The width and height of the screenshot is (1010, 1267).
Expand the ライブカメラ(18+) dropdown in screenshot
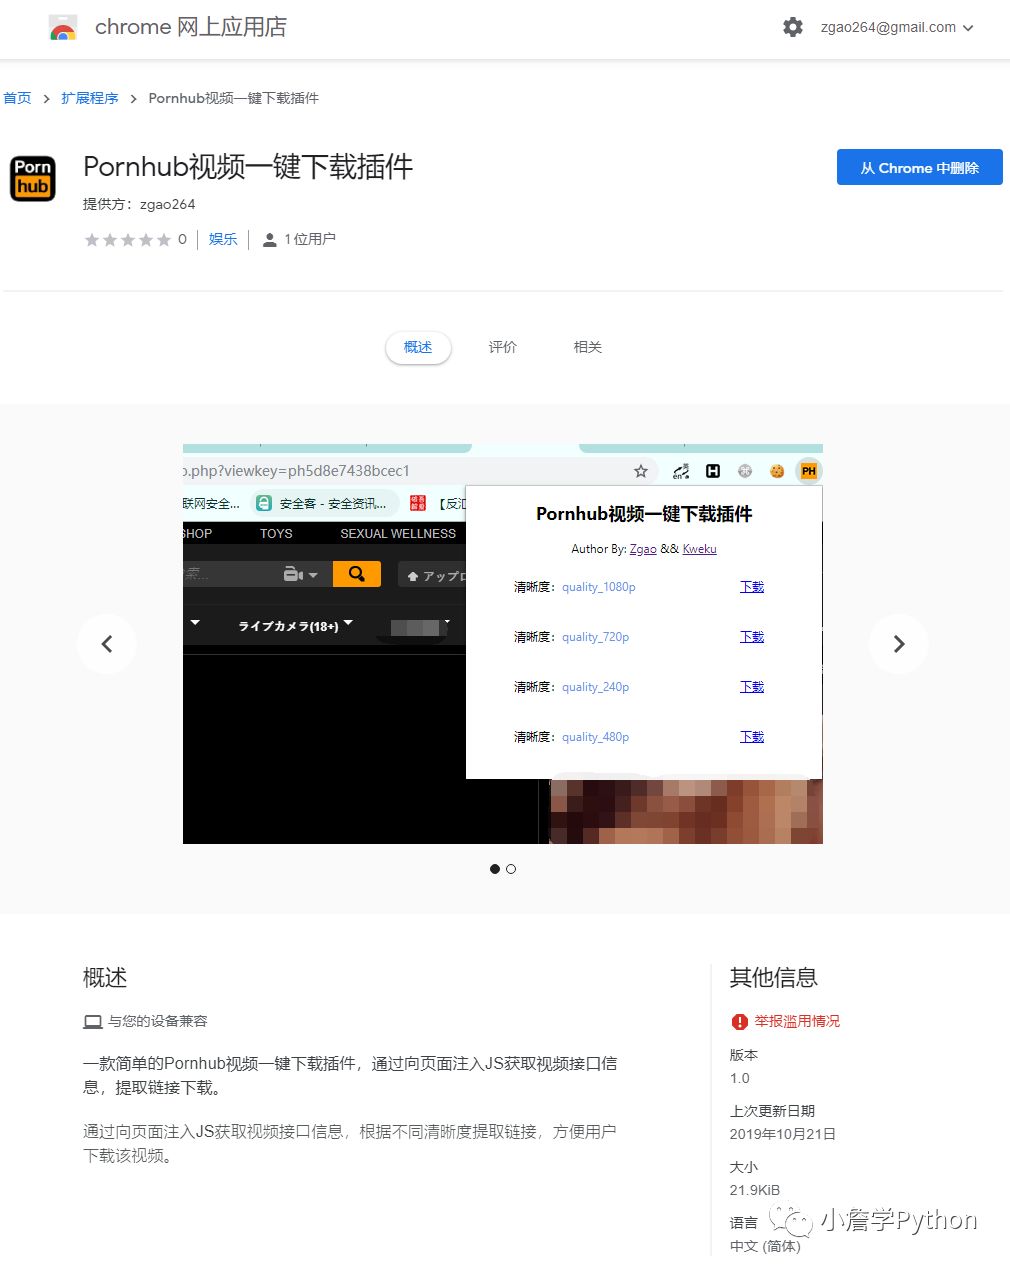(295, 626)
